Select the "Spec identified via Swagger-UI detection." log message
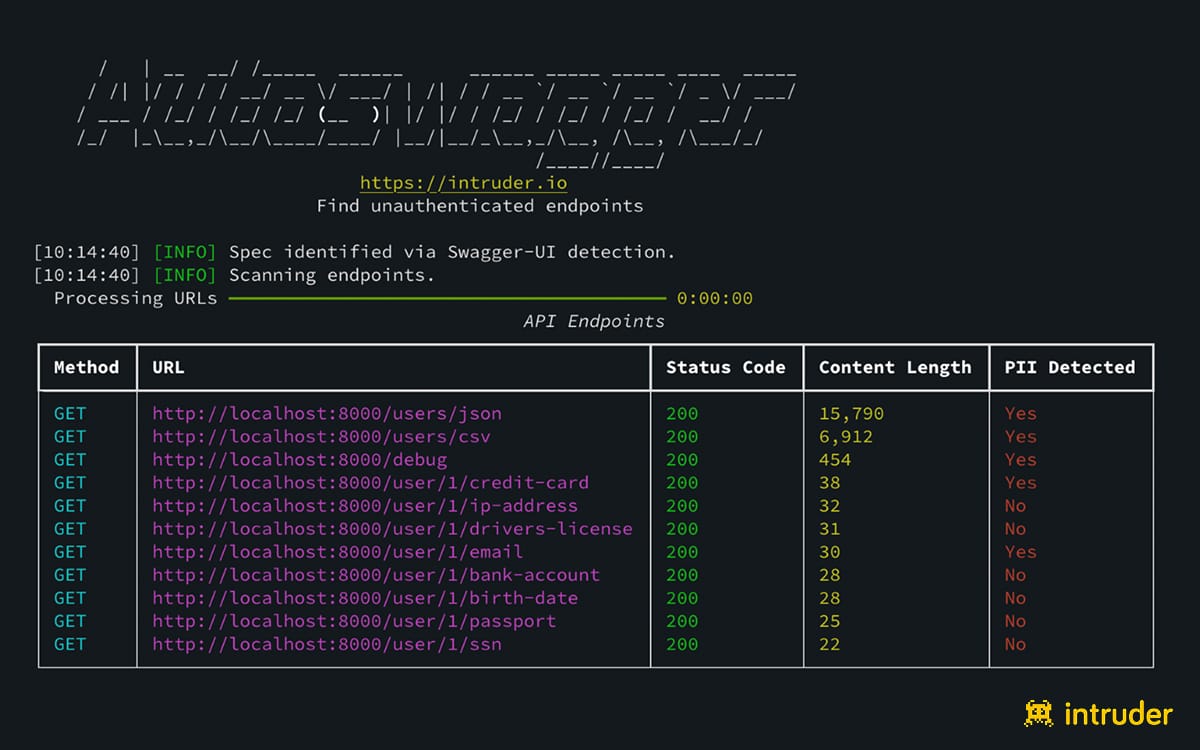Viewport: 1200px width, 750px height. pyautogui.click(x=452, y=252)
